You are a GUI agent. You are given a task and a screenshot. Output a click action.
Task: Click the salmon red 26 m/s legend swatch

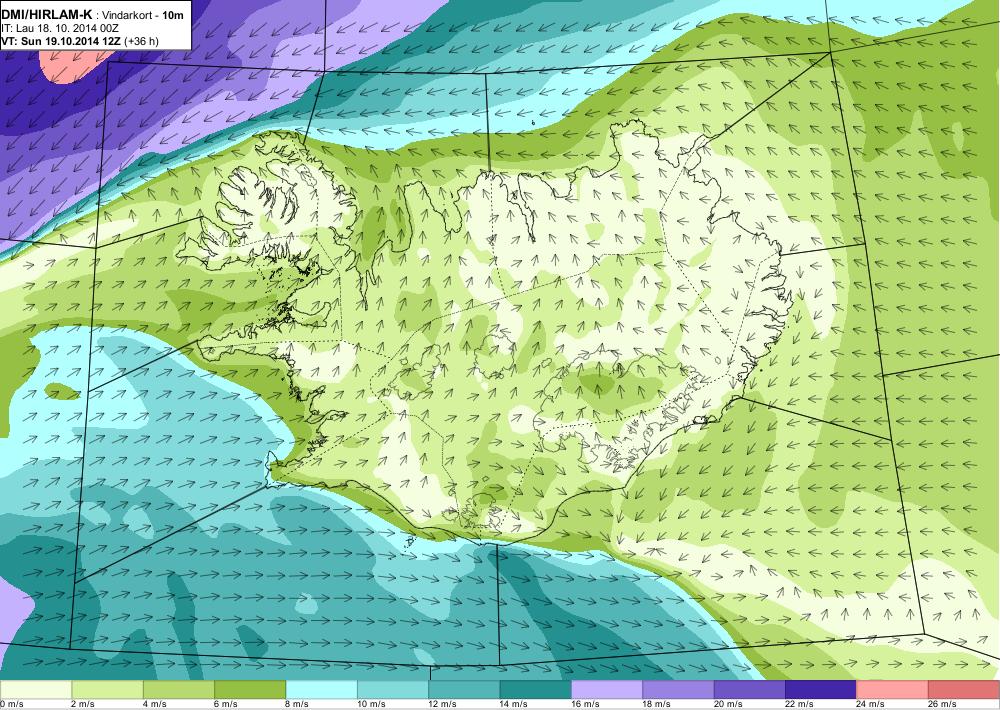[964, 690]
